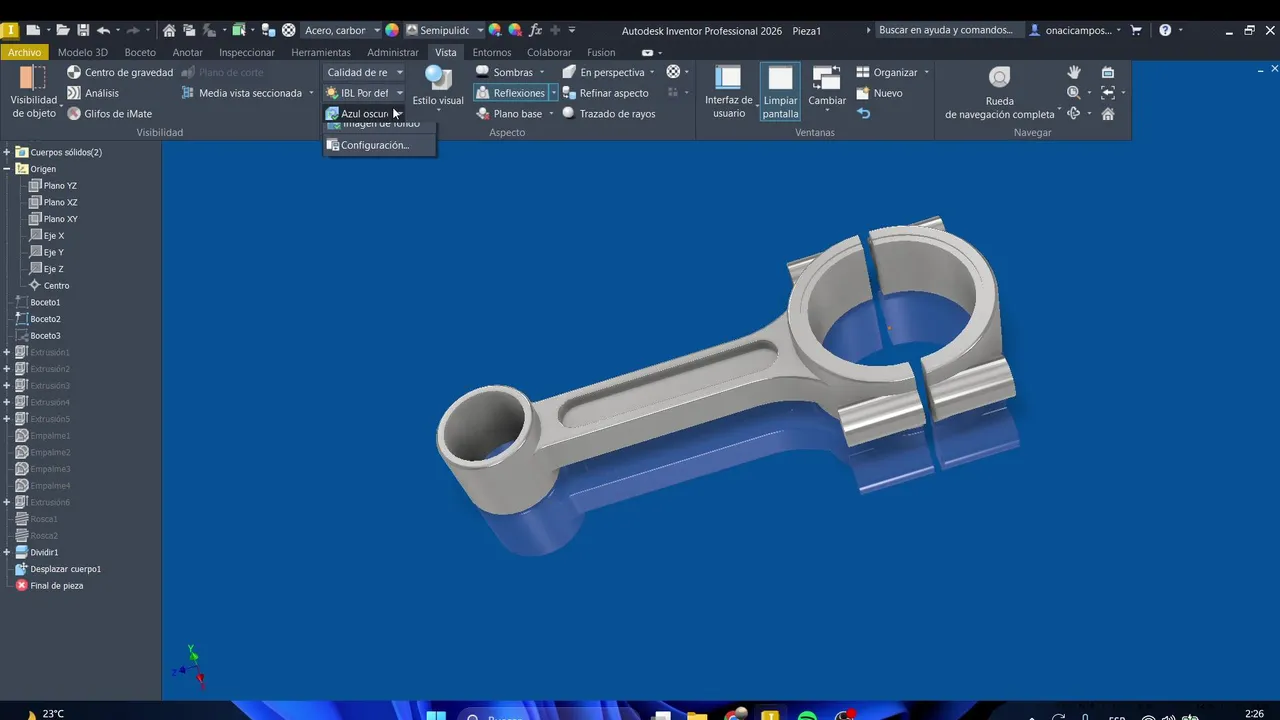Select the Orbit tool in Navegar
Viewport: 1280px width, 720px height.
point(1074,114)
